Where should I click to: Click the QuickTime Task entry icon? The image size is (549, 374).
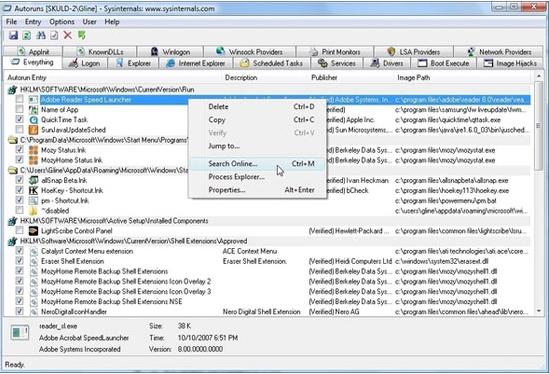point(33,120)
